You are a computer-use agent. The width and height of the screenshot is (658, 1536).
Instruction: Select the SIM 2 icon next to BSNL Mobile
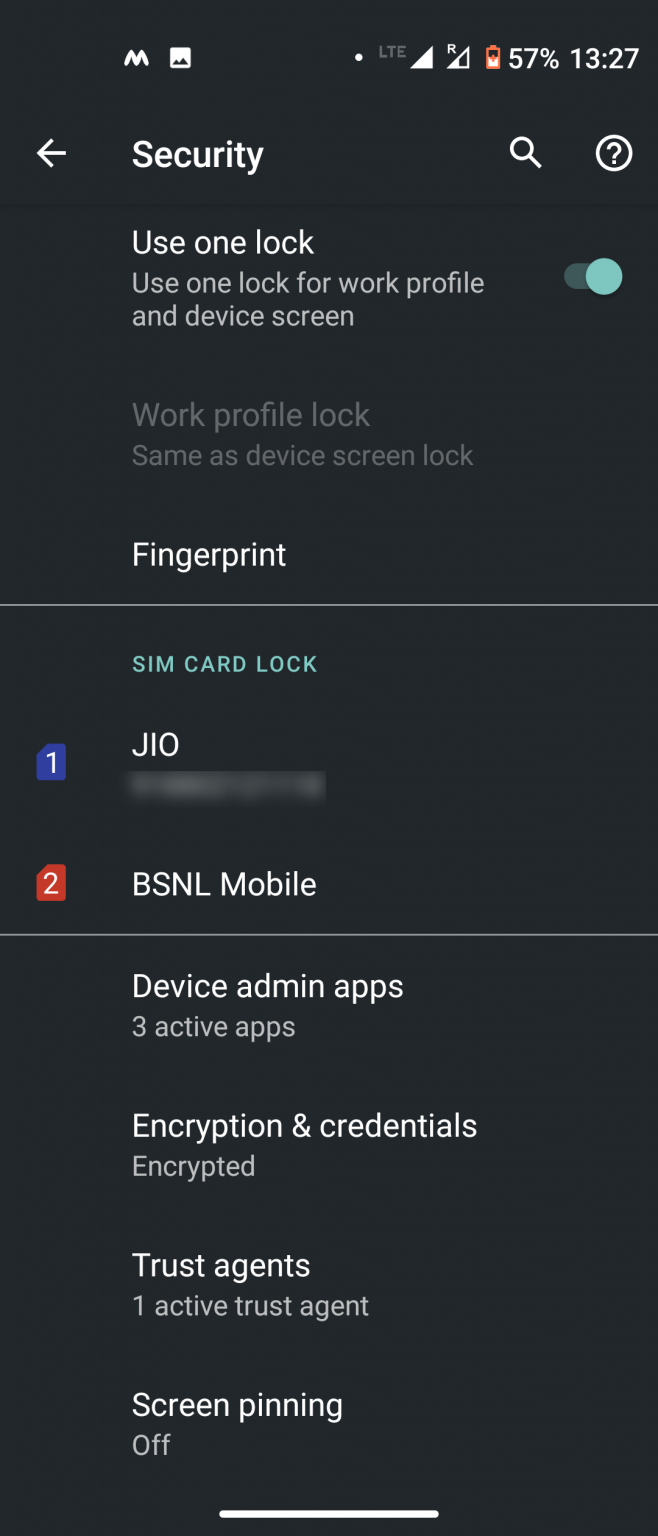[x=51, y=883]
